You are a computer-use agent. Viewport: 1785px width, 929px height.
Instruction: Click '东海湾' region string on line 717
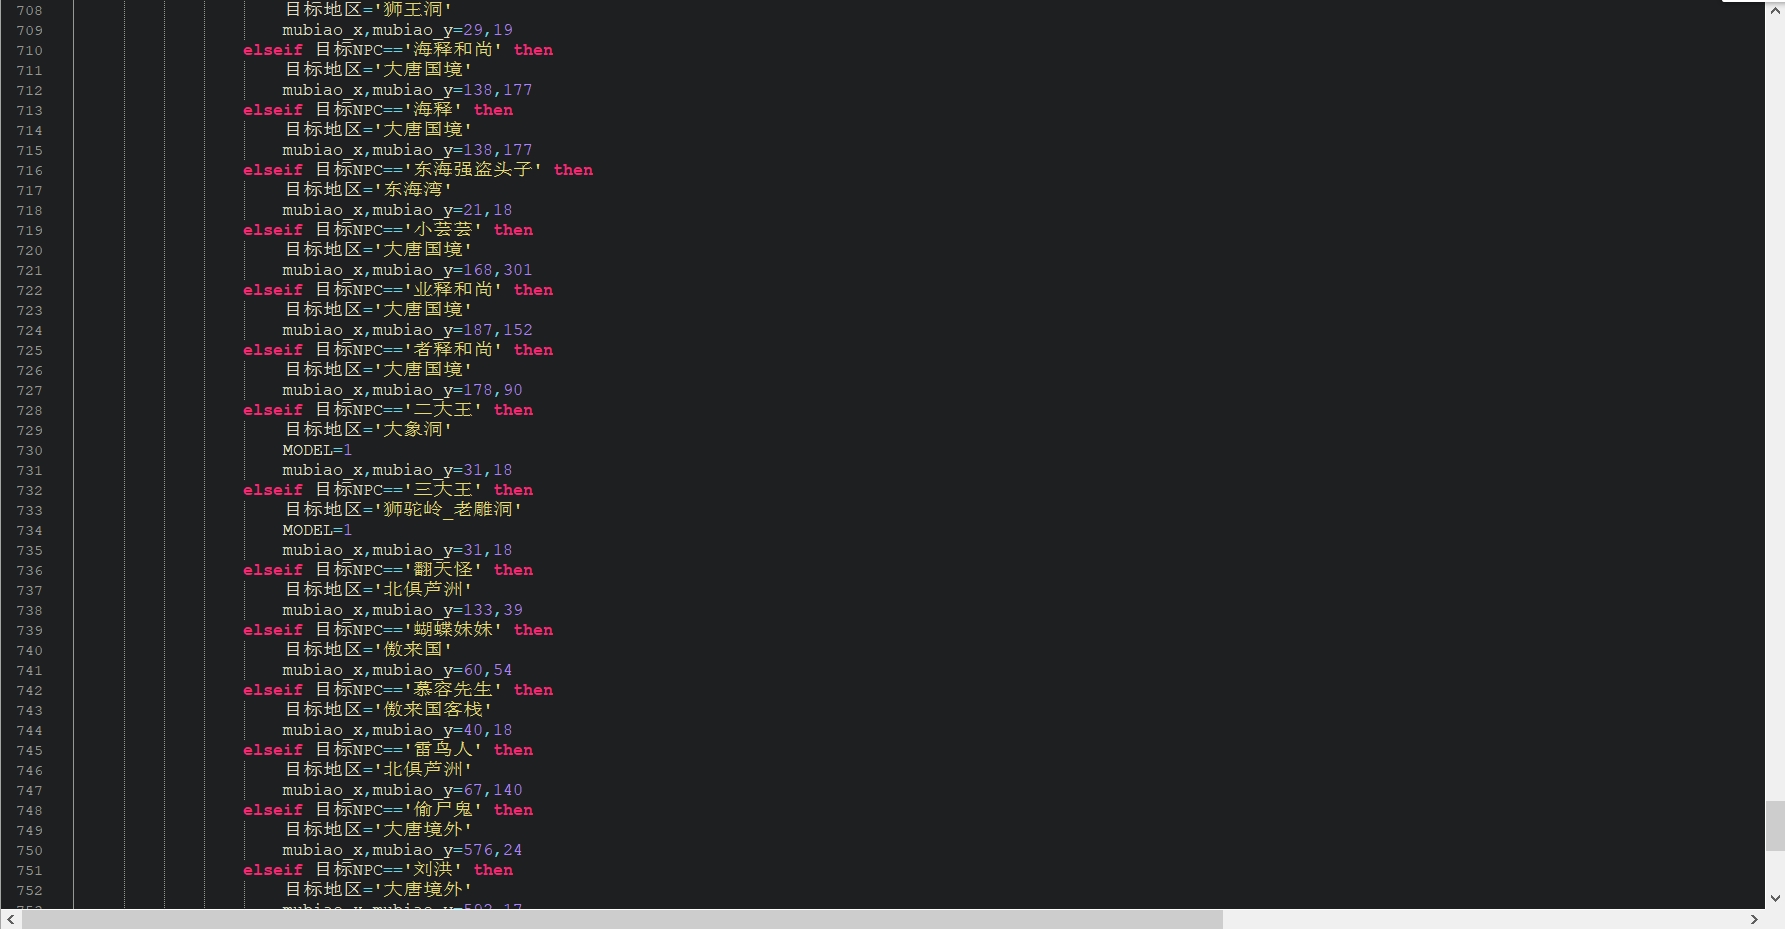coord(412,190)
